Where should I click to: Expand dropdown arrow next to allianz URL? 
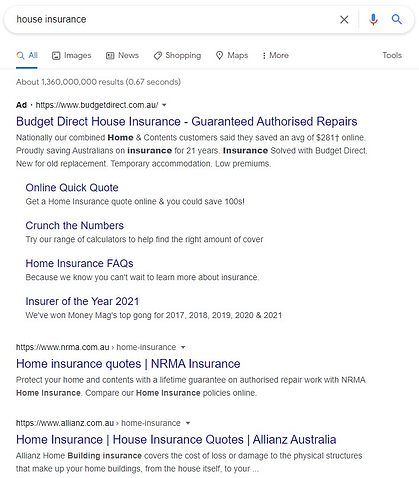coord(188,423)
